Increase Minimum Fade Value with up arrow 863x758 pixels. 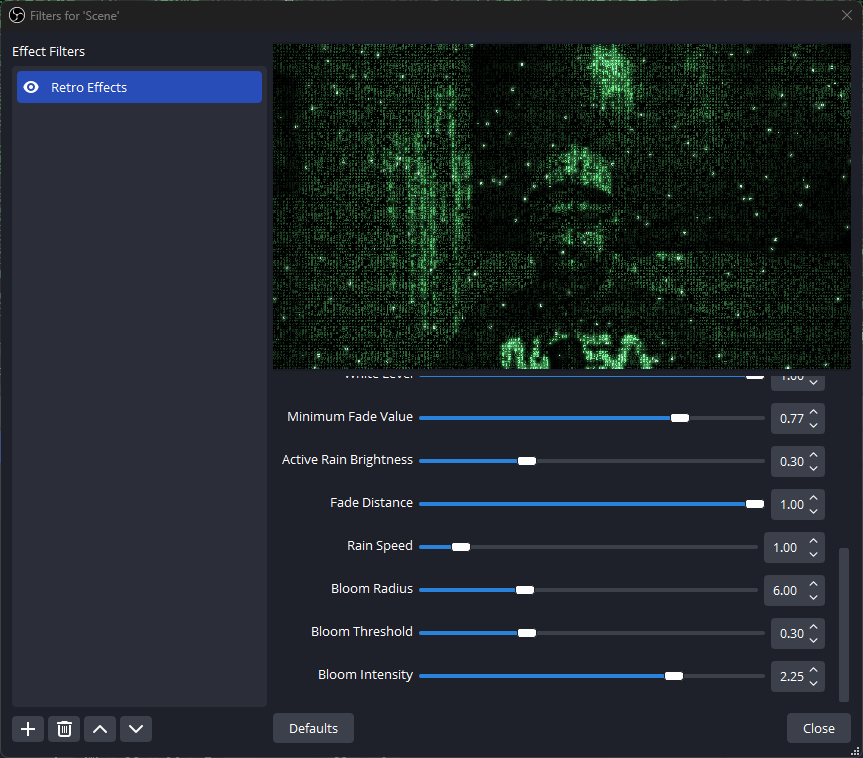tap(813, 412)
